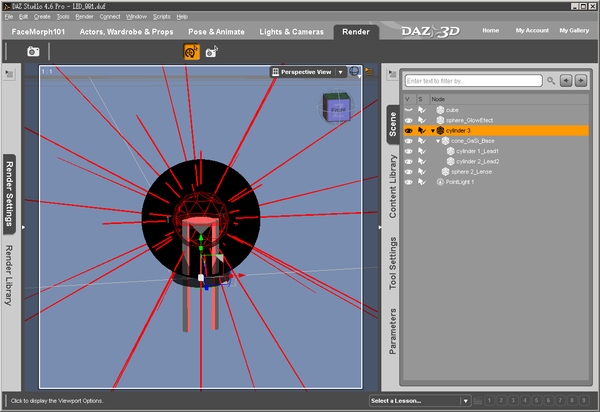Click the cube node mesh icon
The width and height of the screenshot is (600, 412).
point(440,110)
